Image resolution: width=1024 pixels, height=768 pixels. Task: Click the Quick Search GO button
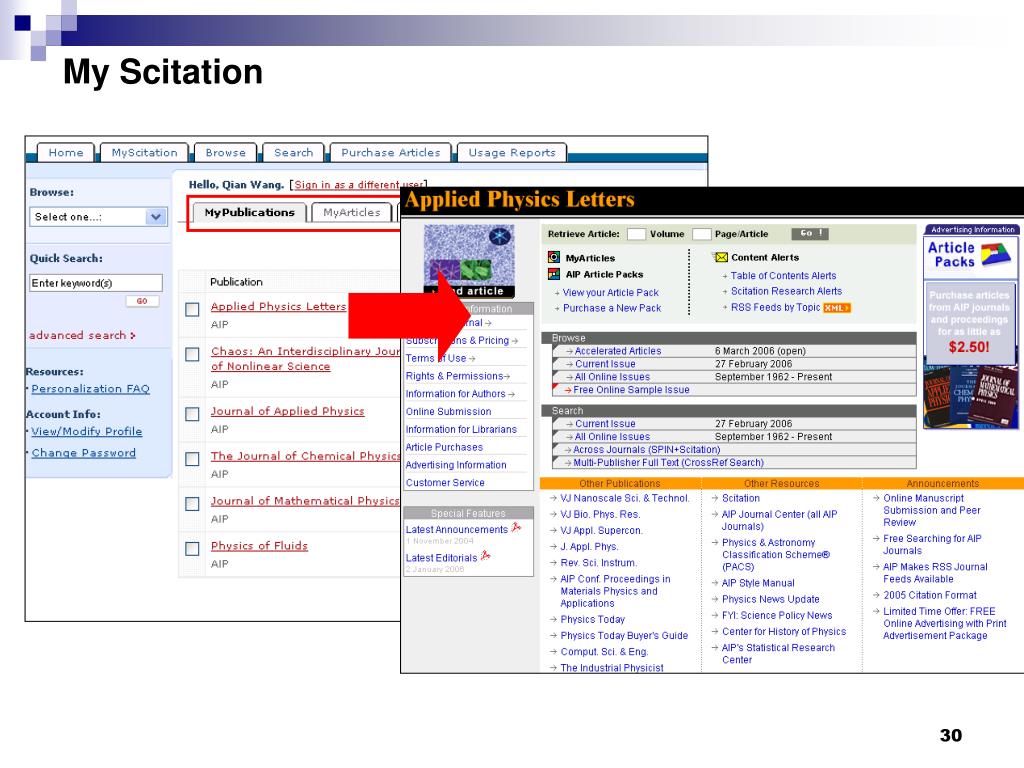pyautogui.click(x=142, y=301)
